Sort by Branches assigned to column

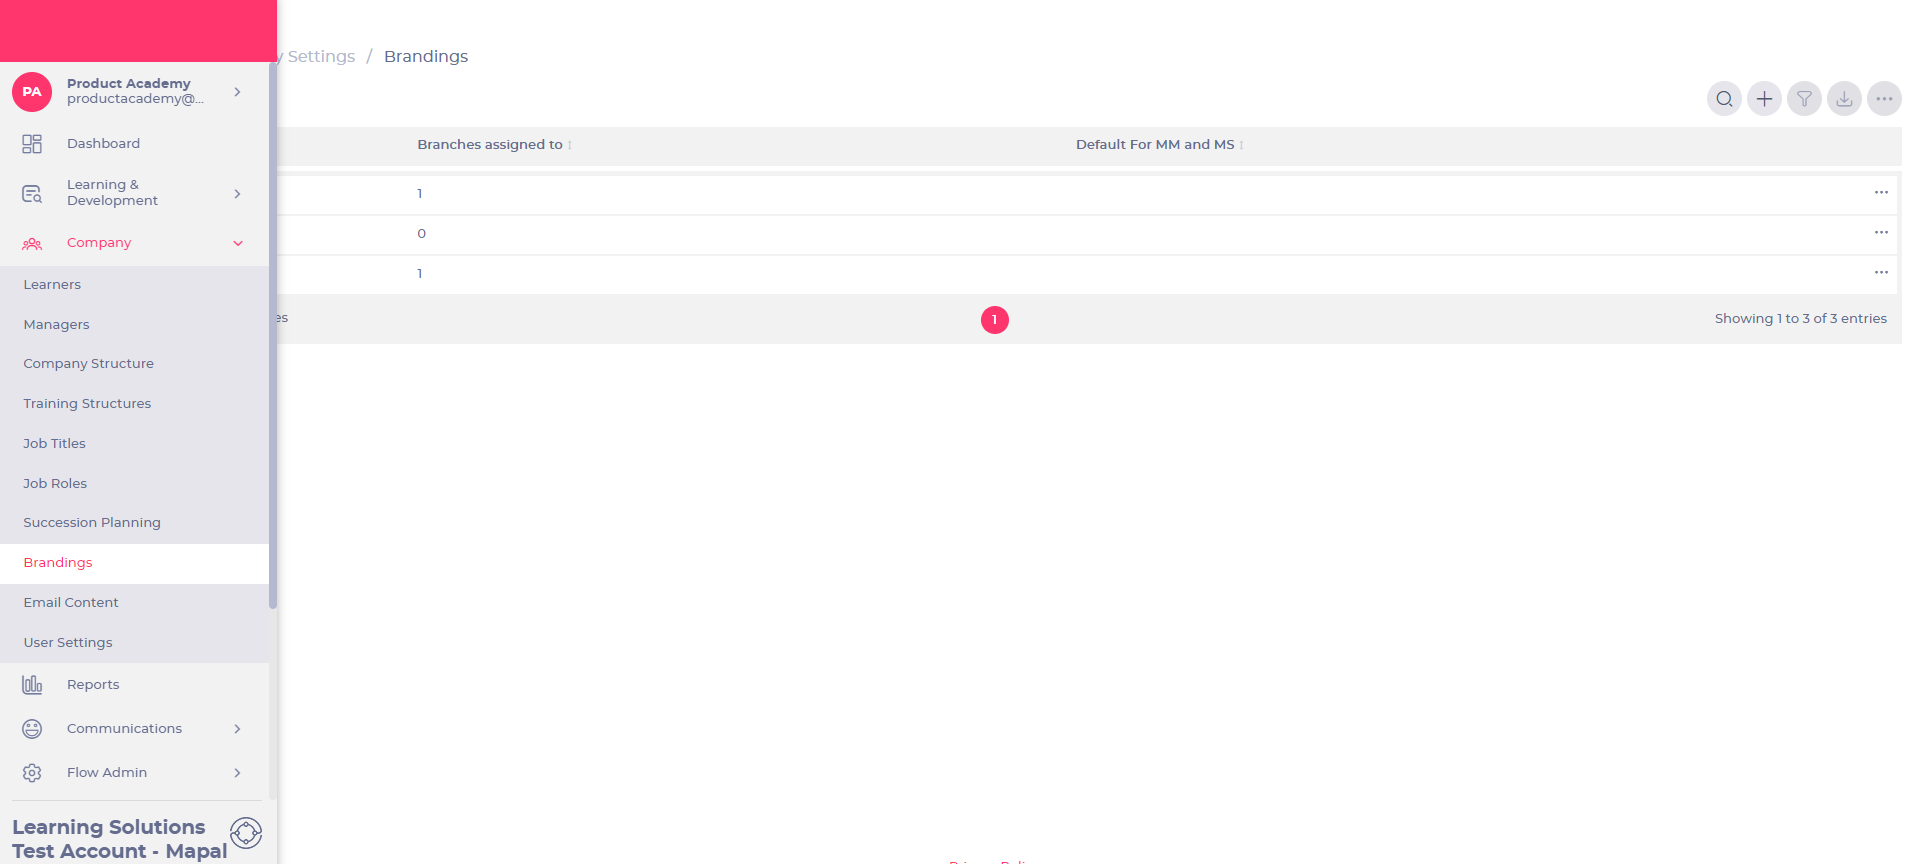click(494, 145)
